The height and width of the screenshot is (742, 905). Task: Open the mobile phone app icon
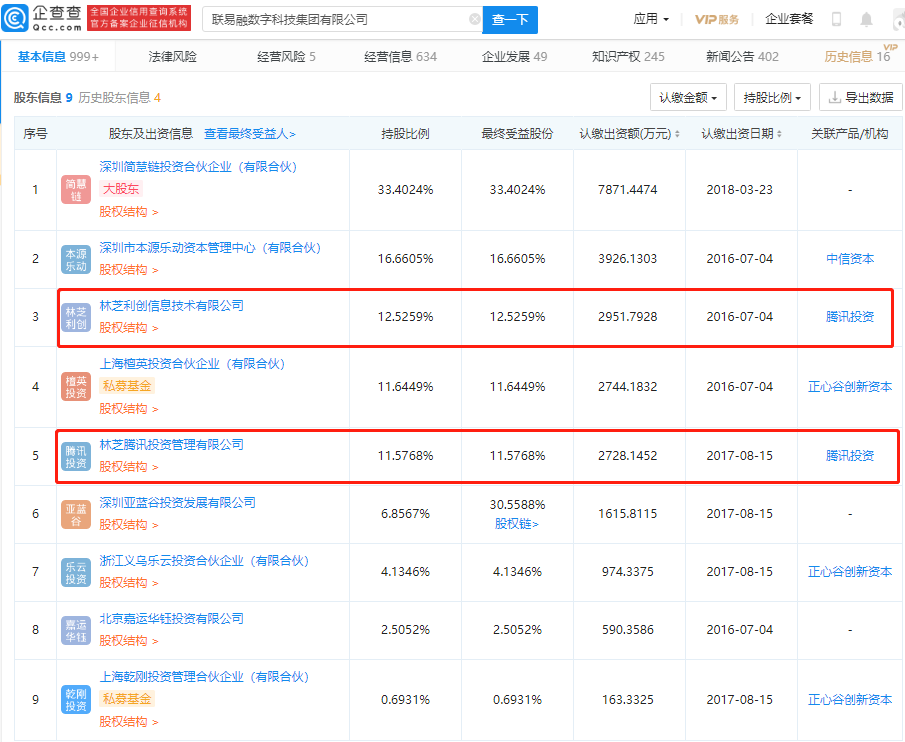[836, 20]
